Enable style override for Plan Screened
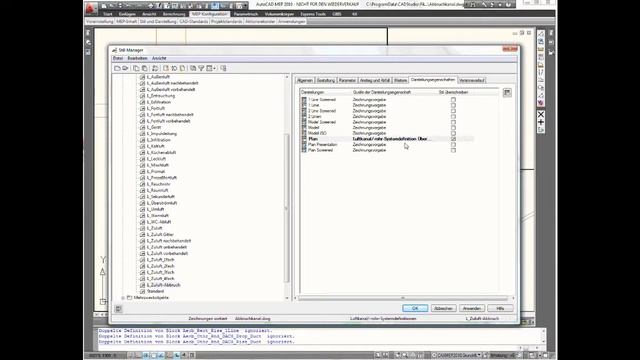The height and width of the screenshot is (360, 640). pyautogui.click(x=453, y=150)
